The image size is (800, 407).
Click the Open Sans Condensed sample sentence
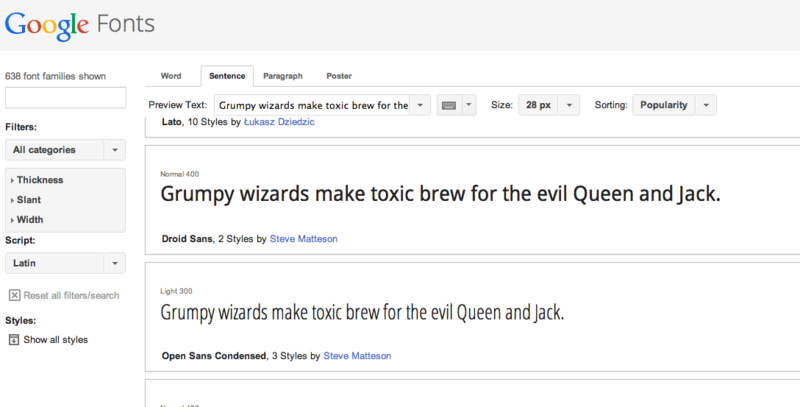[362, 312]
